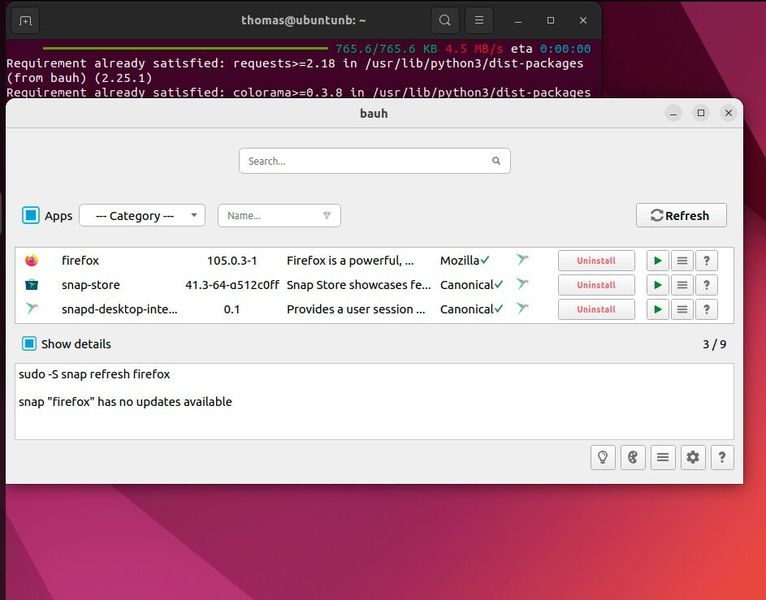Click Canonical publisher in snap-store row

(467, 285)
